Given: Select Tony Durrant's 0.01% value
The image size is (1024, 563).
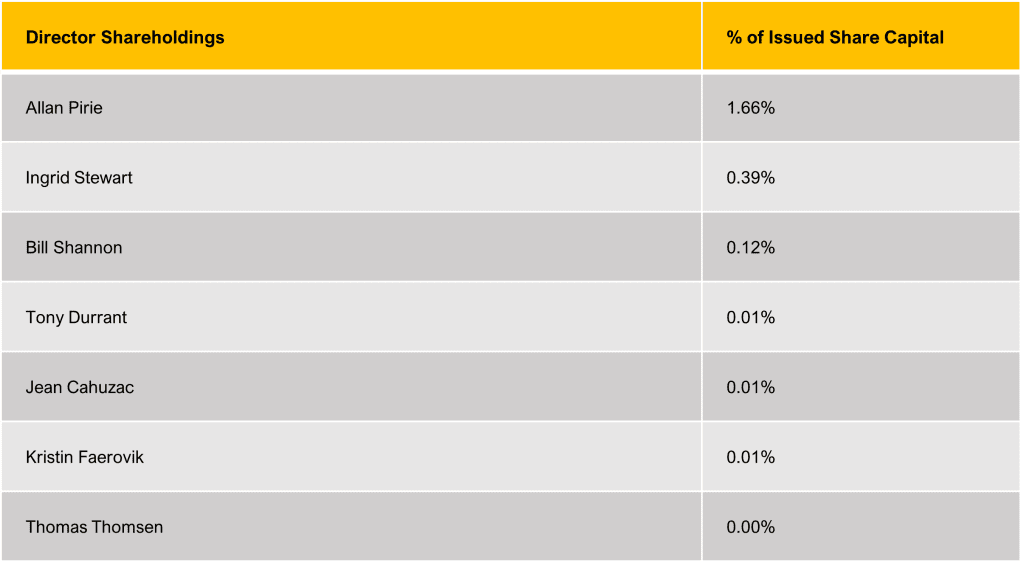Looking at the screenshot, I should (751, 318).
